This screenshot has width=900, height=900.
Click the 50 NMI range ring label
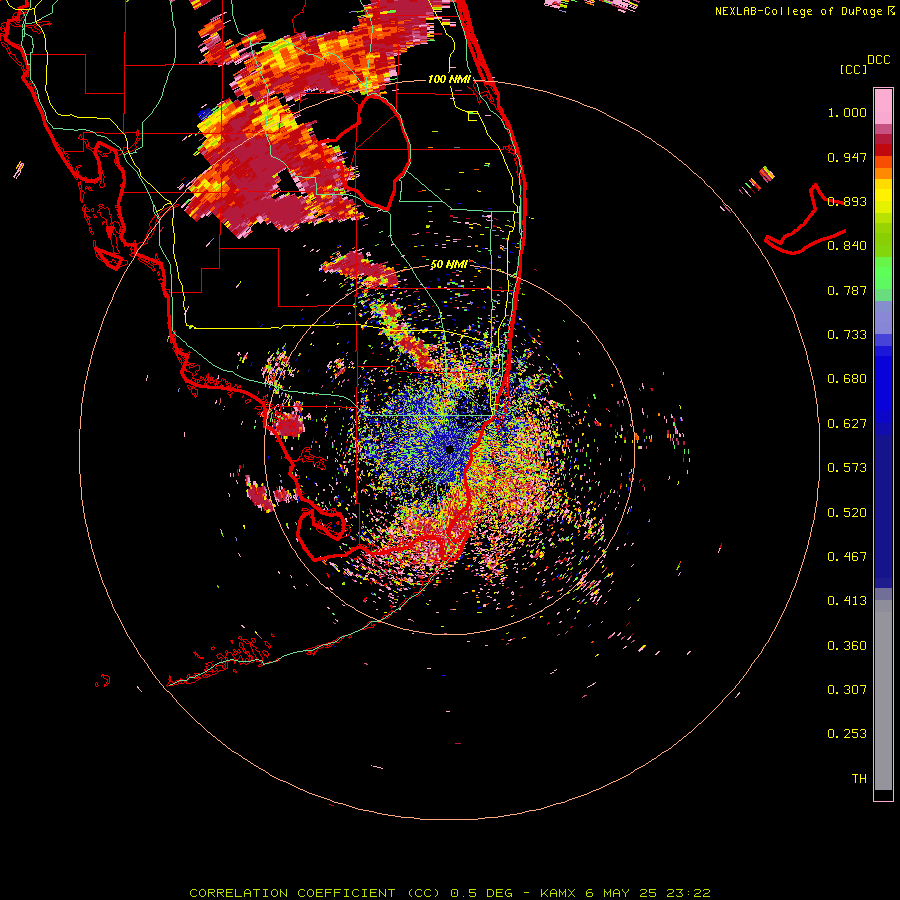click(x=449, y=265)
